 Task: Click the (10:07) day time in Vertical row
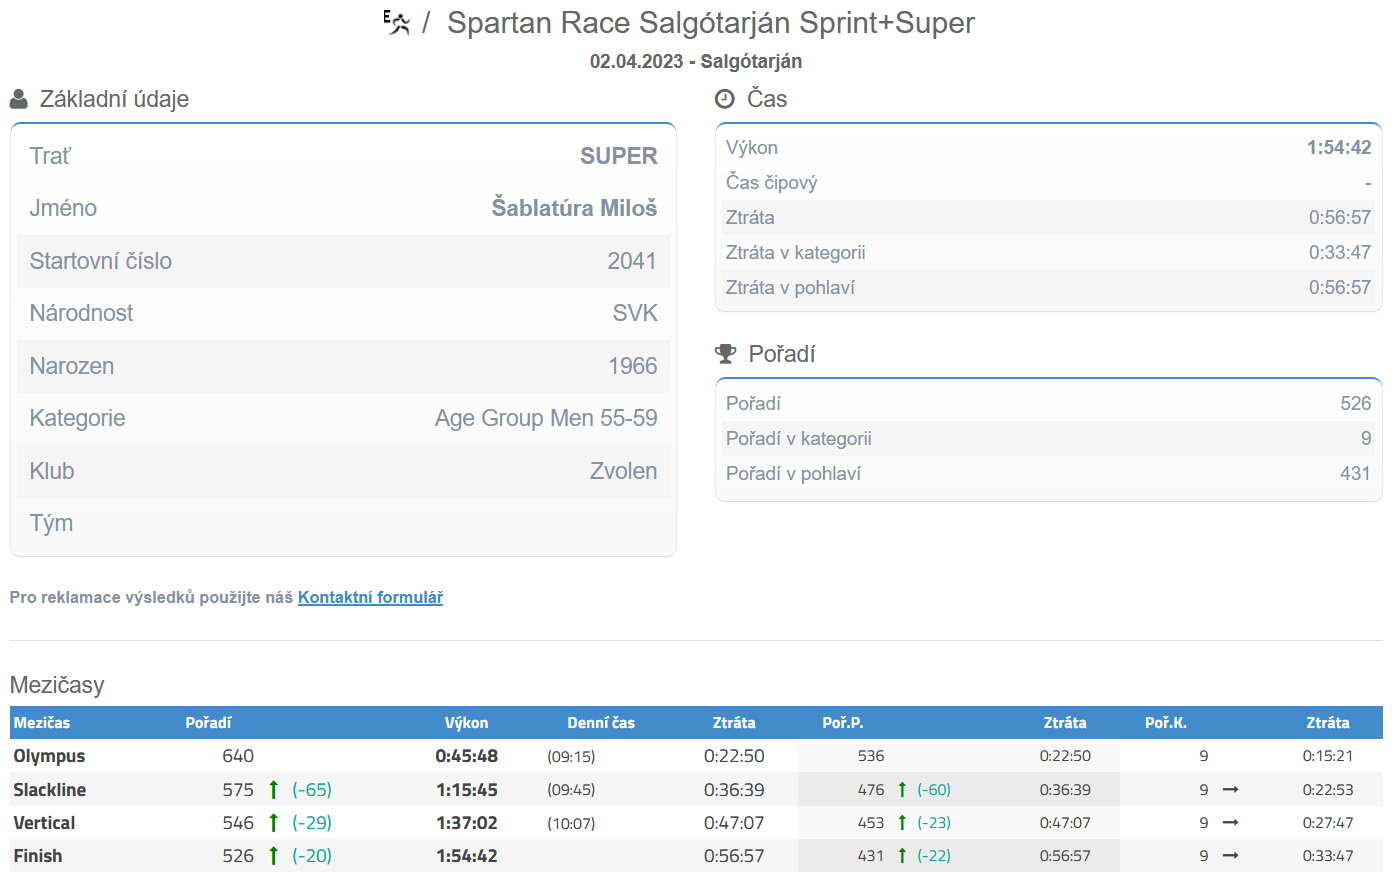coord(571,823)
